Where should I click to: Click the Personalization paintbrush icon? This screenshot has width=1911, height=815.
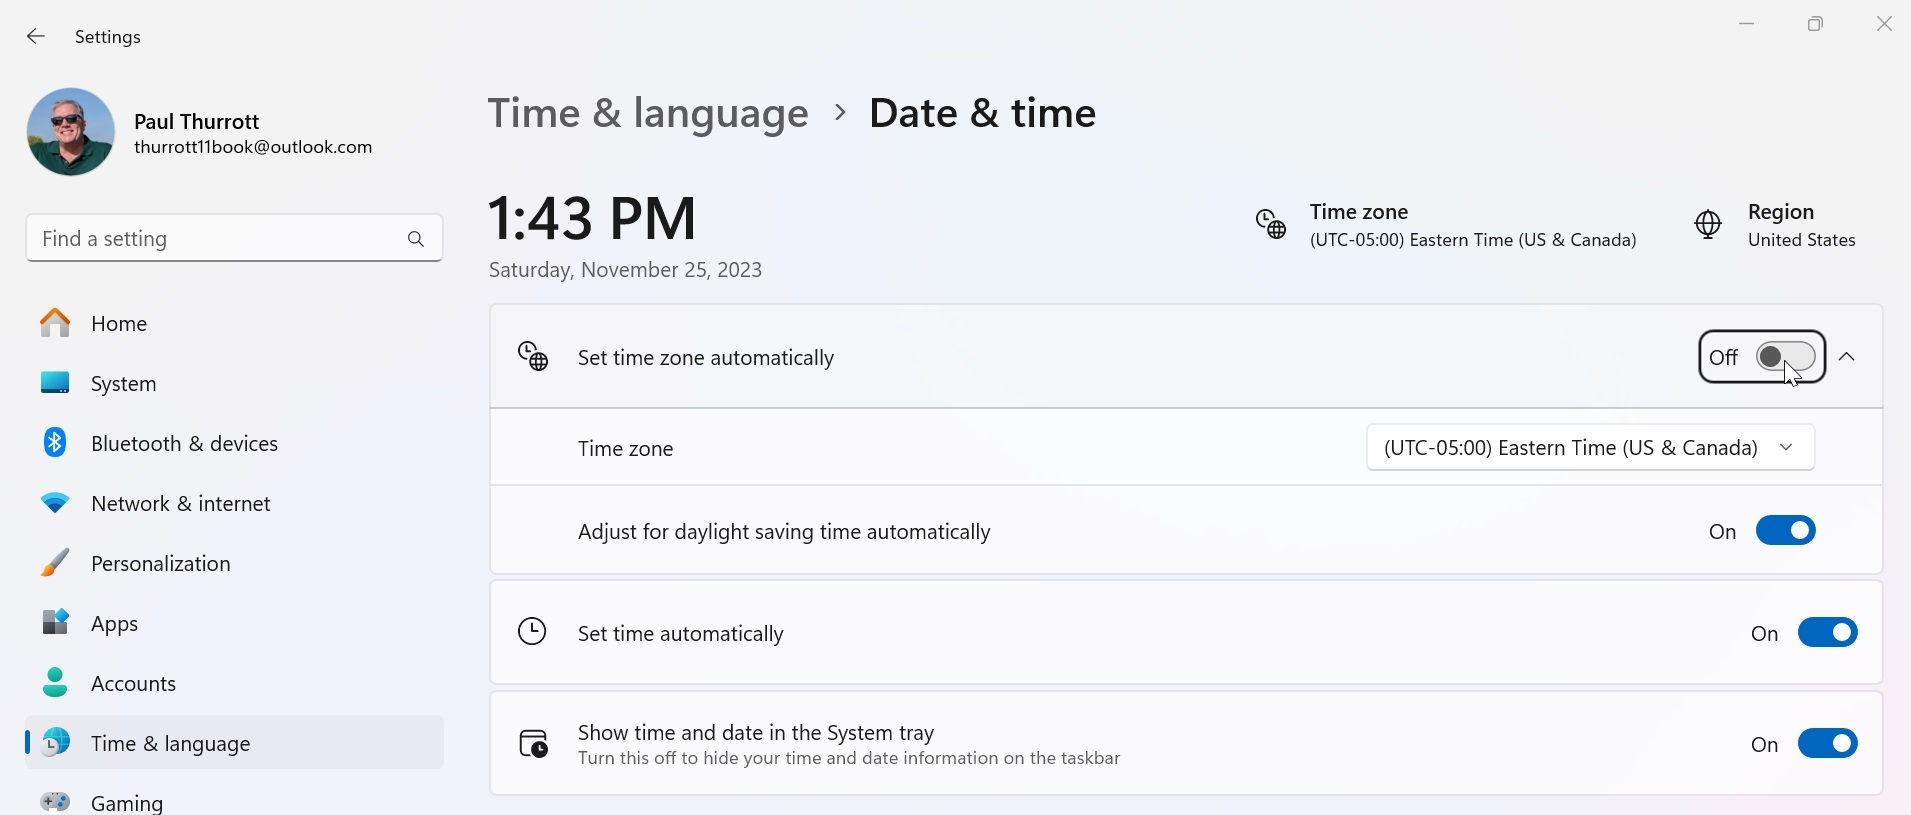55,563
